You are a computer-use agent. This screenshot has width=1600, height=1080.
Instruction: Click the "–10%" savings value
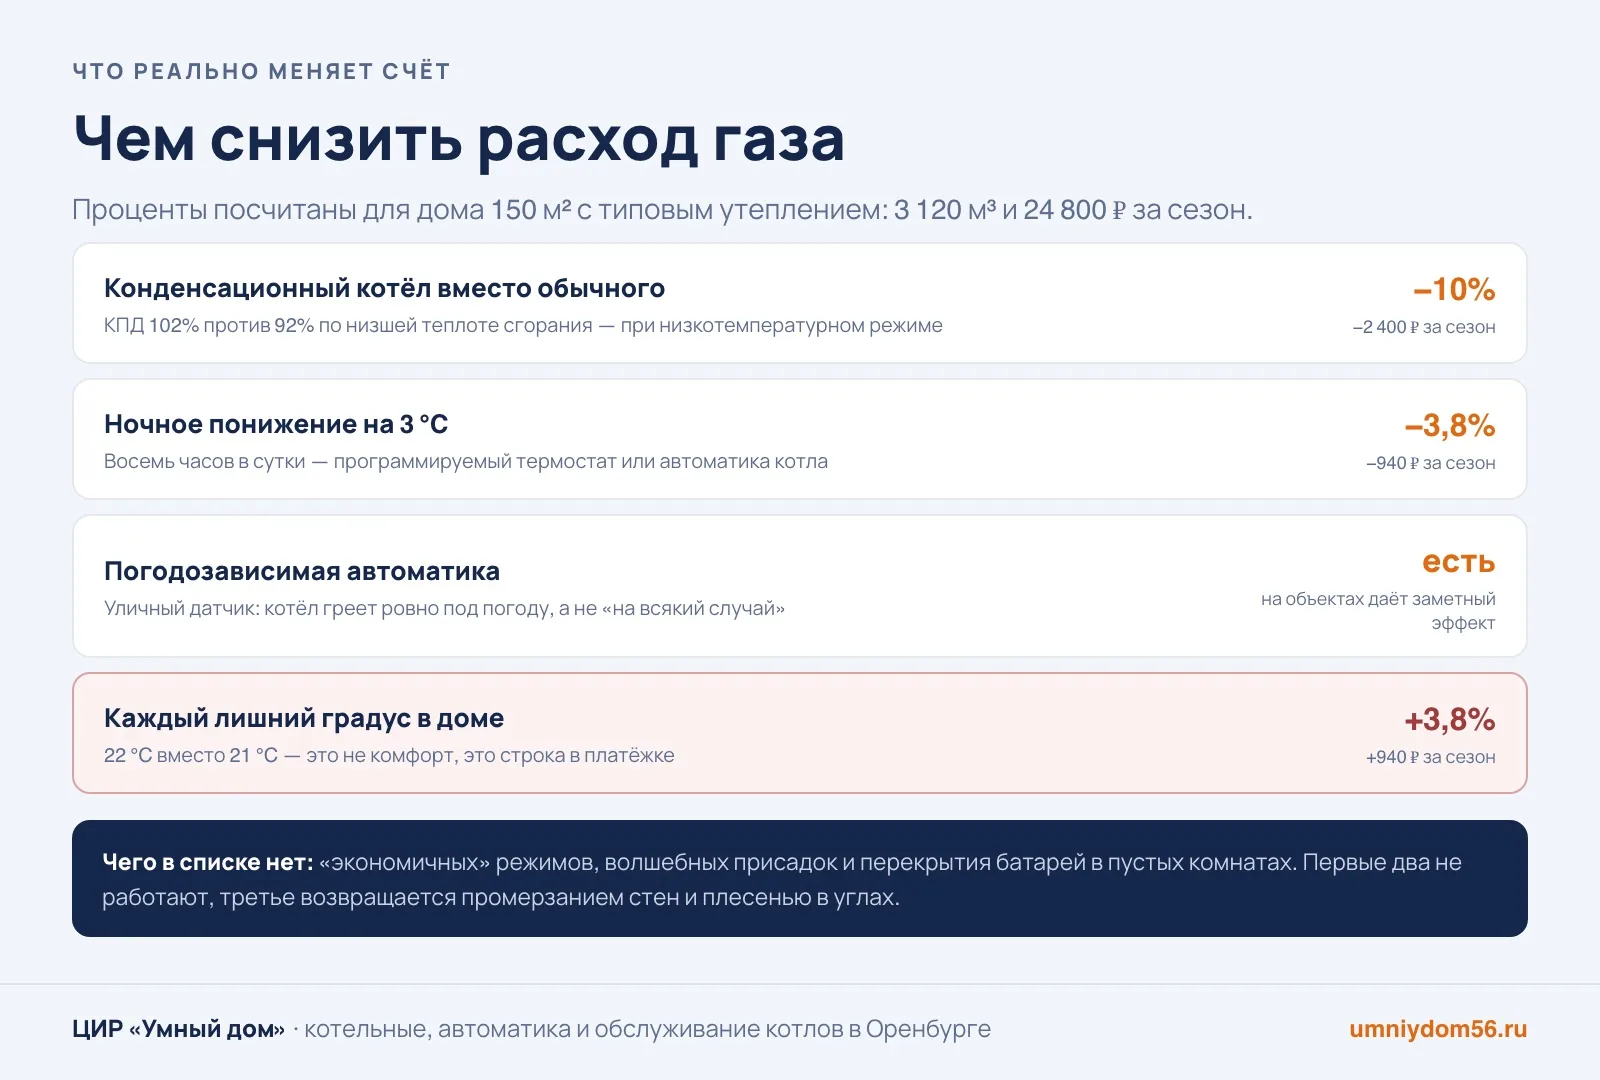click(x=1454, y=289)
